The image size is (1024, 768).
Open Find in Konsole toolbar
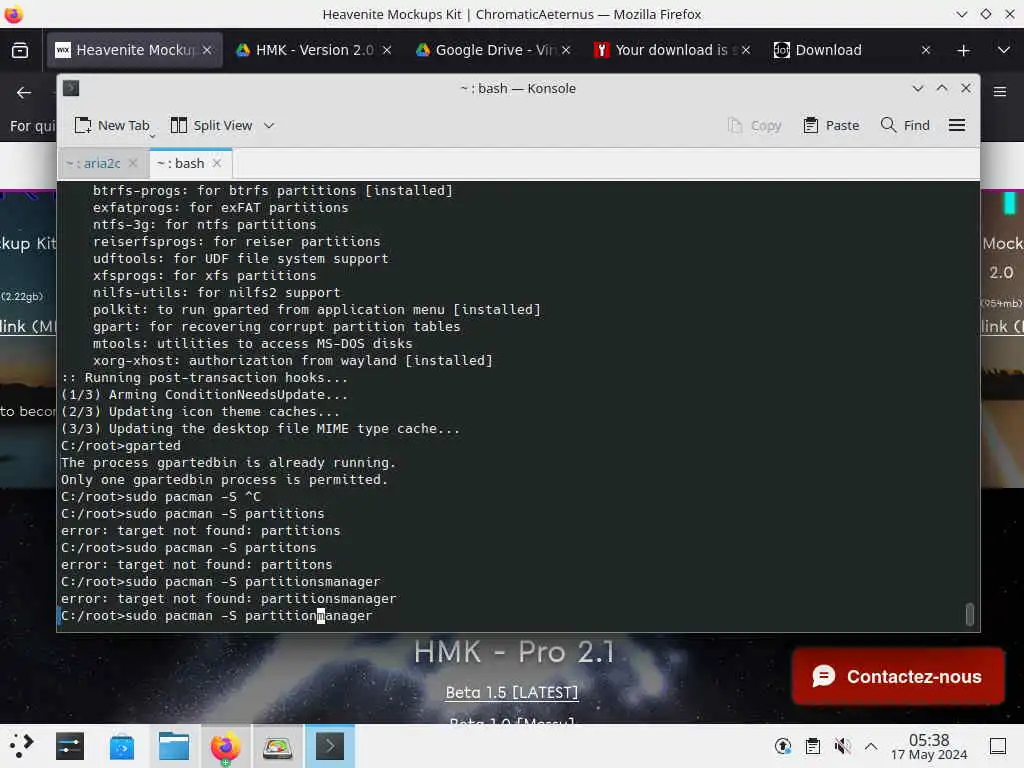(x=905, y=125)
